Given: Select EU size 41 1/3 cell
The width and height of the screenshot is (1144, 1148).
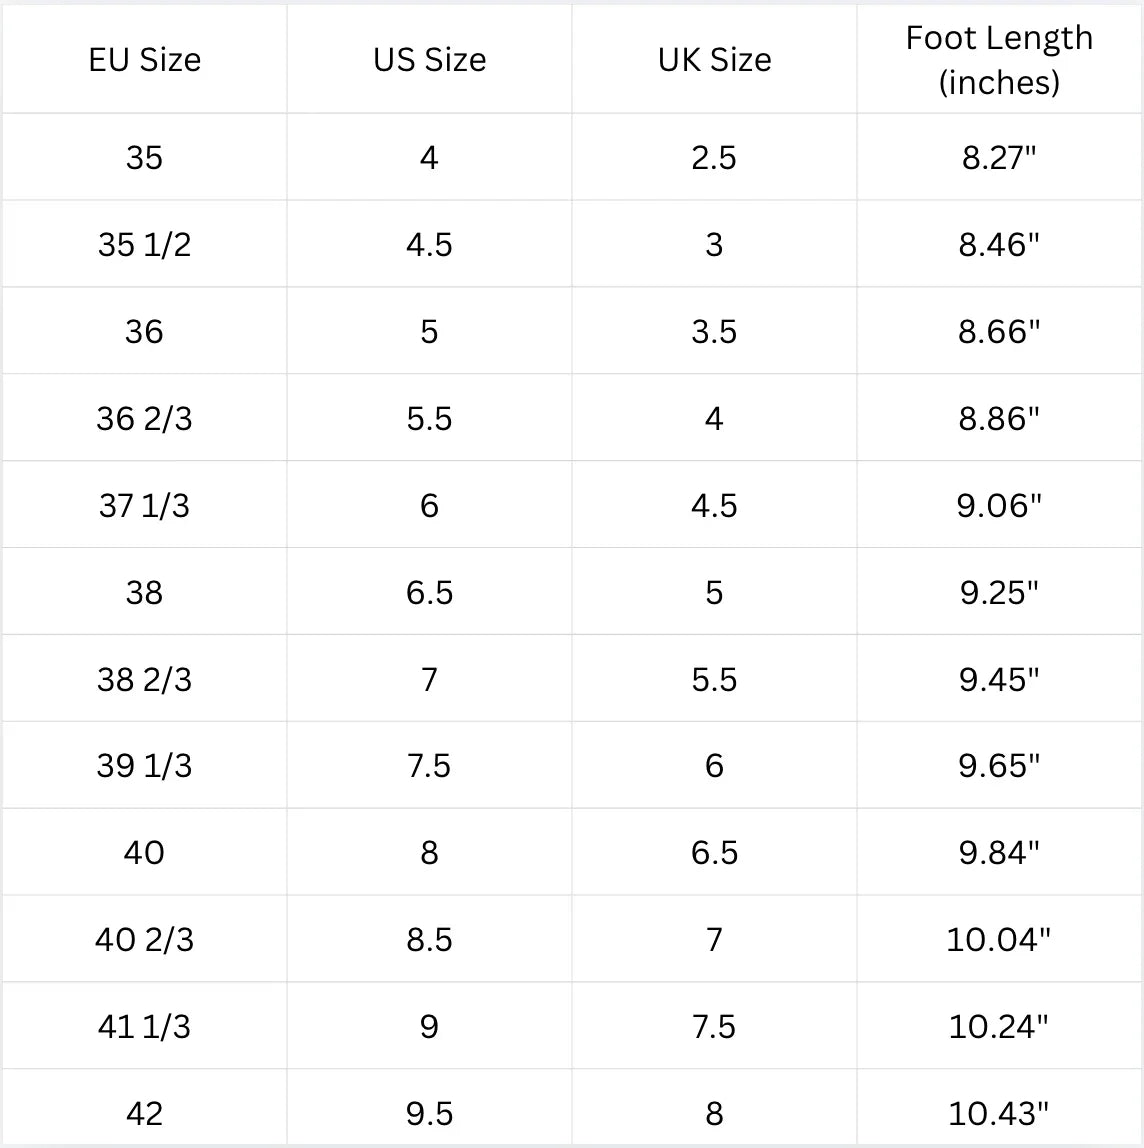Looking at the screenshot, I should (144, 1026).
